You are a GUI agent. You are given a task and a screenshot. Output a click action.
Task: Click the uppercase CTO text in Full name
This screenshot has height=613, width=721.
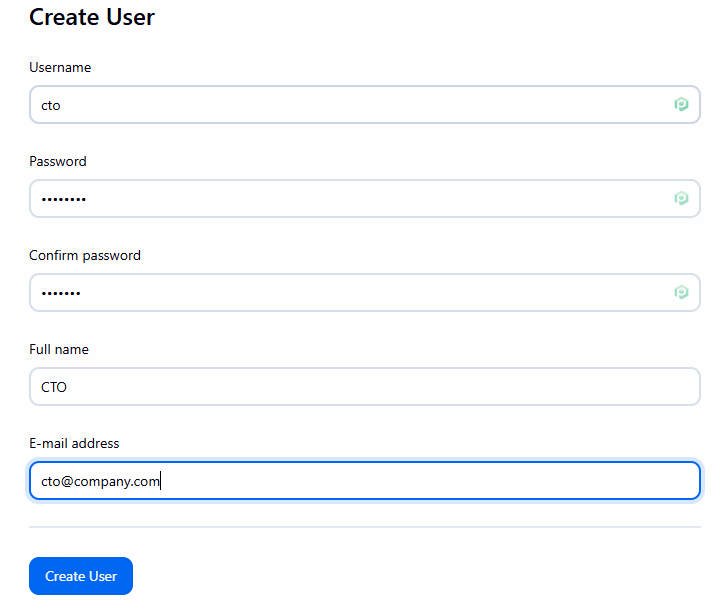[54, 387]
